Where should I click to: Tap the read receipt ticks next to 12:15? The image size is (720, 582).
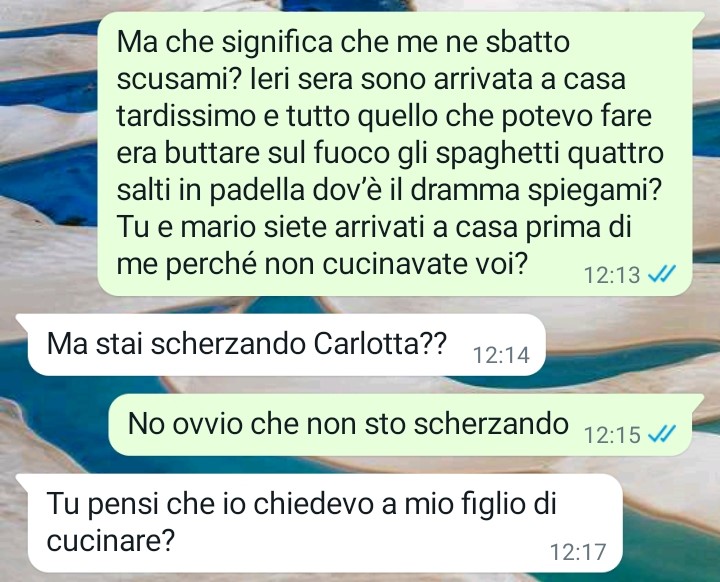(x=662, y=434)
